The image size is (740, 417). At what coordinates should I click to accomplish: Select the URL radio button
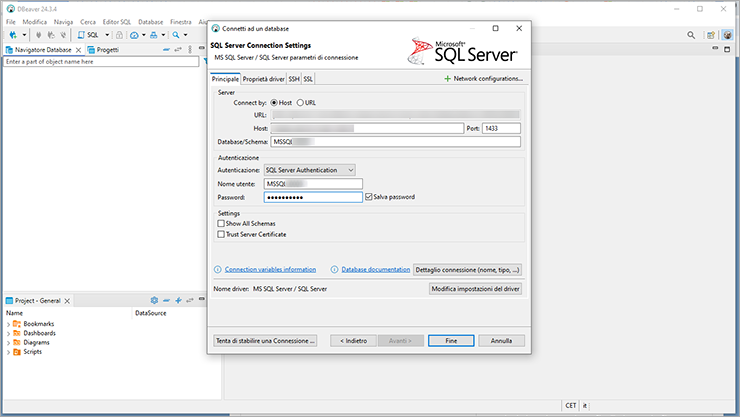[300, 102]
